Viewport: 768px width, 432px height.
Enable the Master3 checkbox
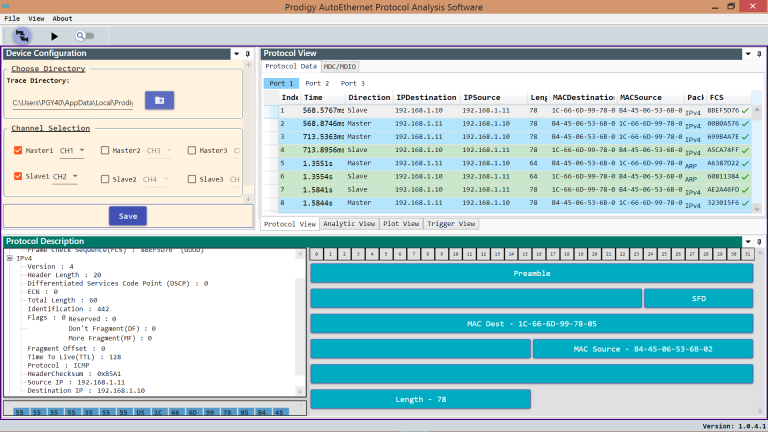pos(192,150)
